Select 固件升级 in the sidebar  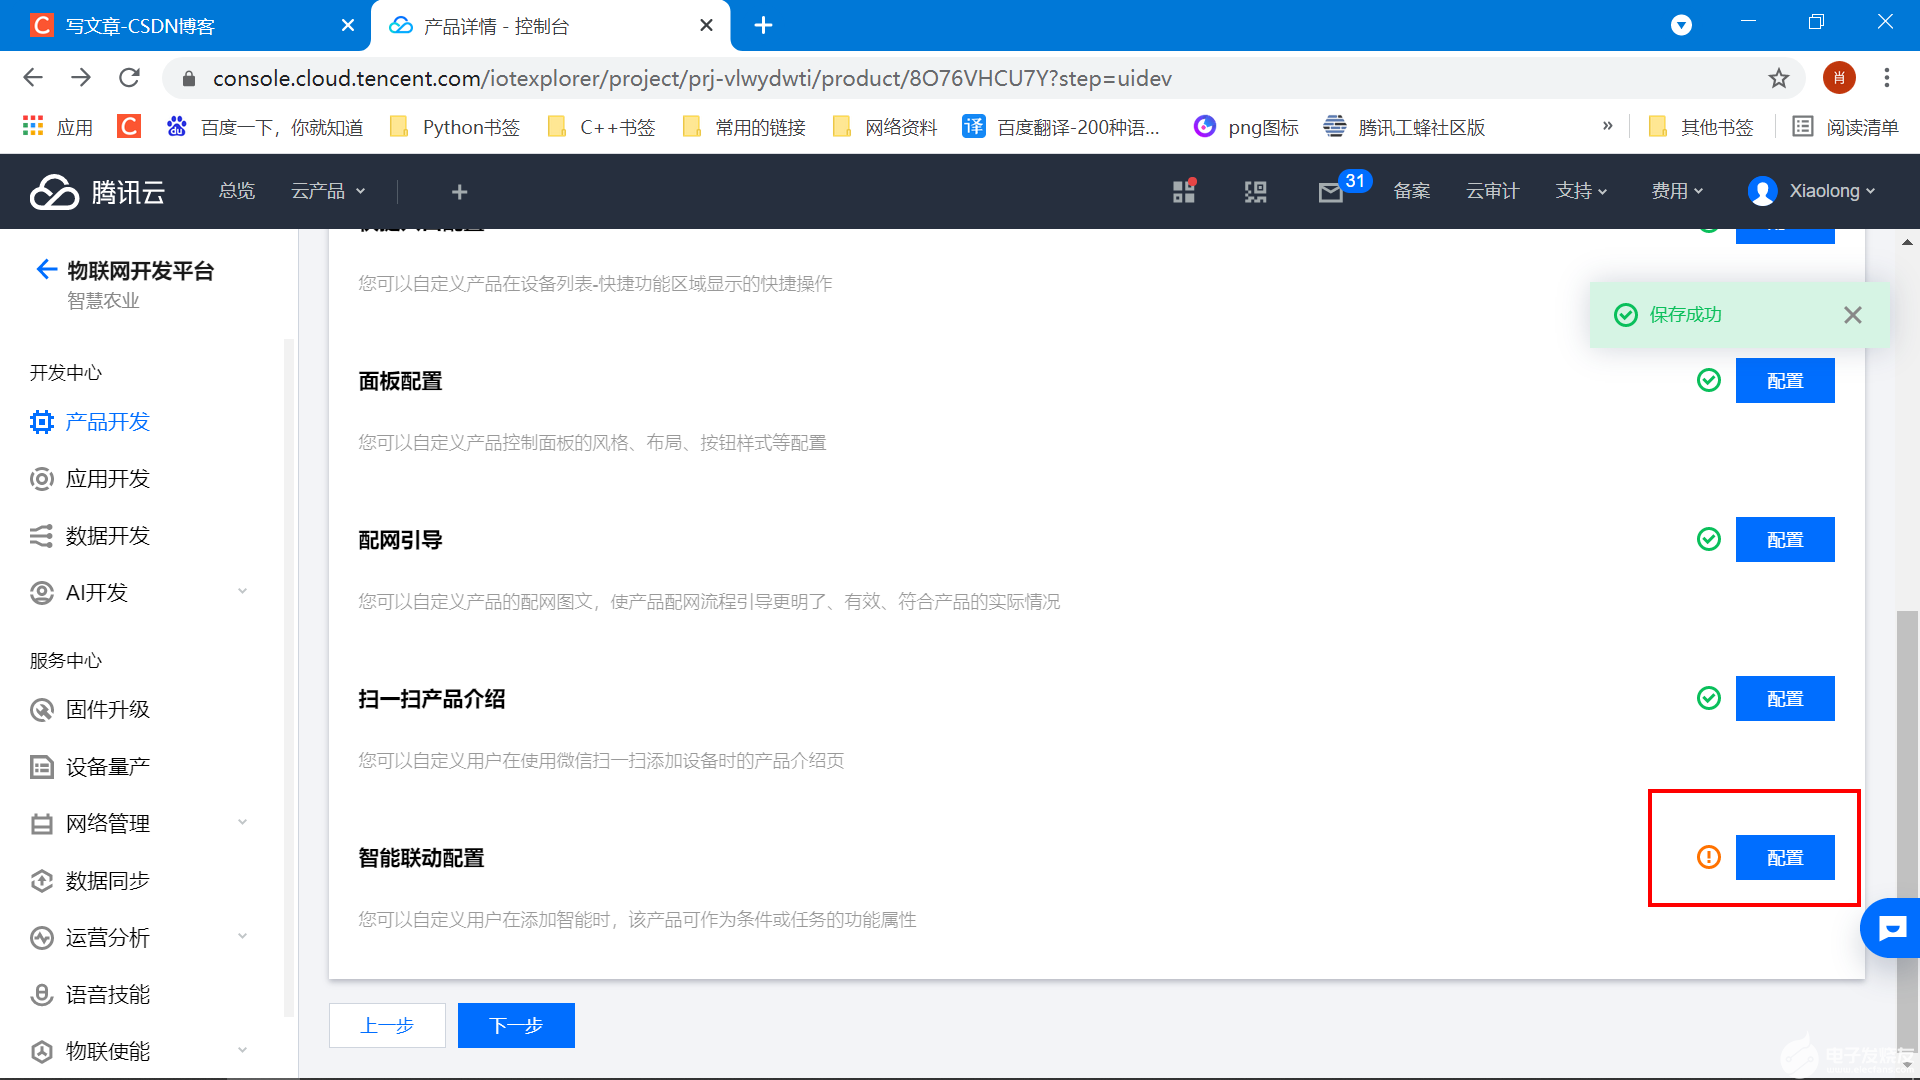[108, 710]
